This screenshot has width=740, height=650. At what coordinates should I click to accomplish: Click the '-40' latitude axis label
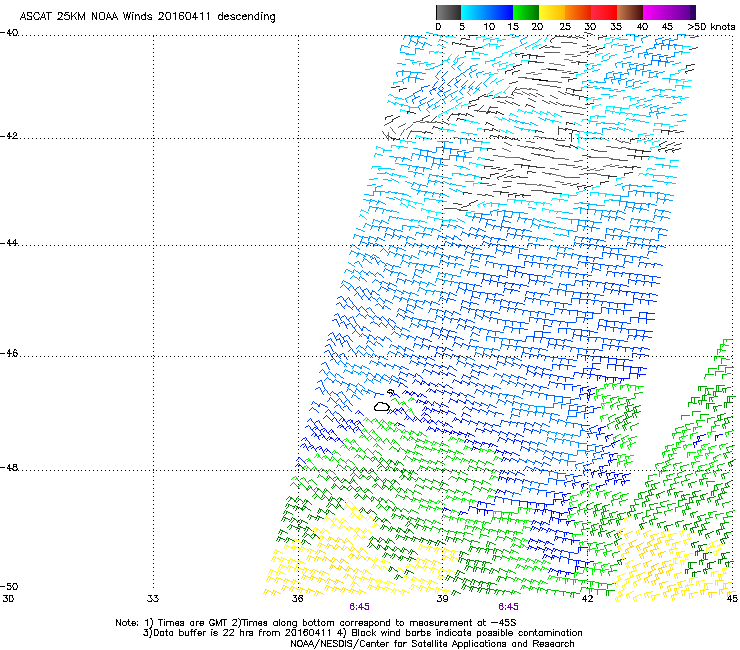click(x=10, y=33)
